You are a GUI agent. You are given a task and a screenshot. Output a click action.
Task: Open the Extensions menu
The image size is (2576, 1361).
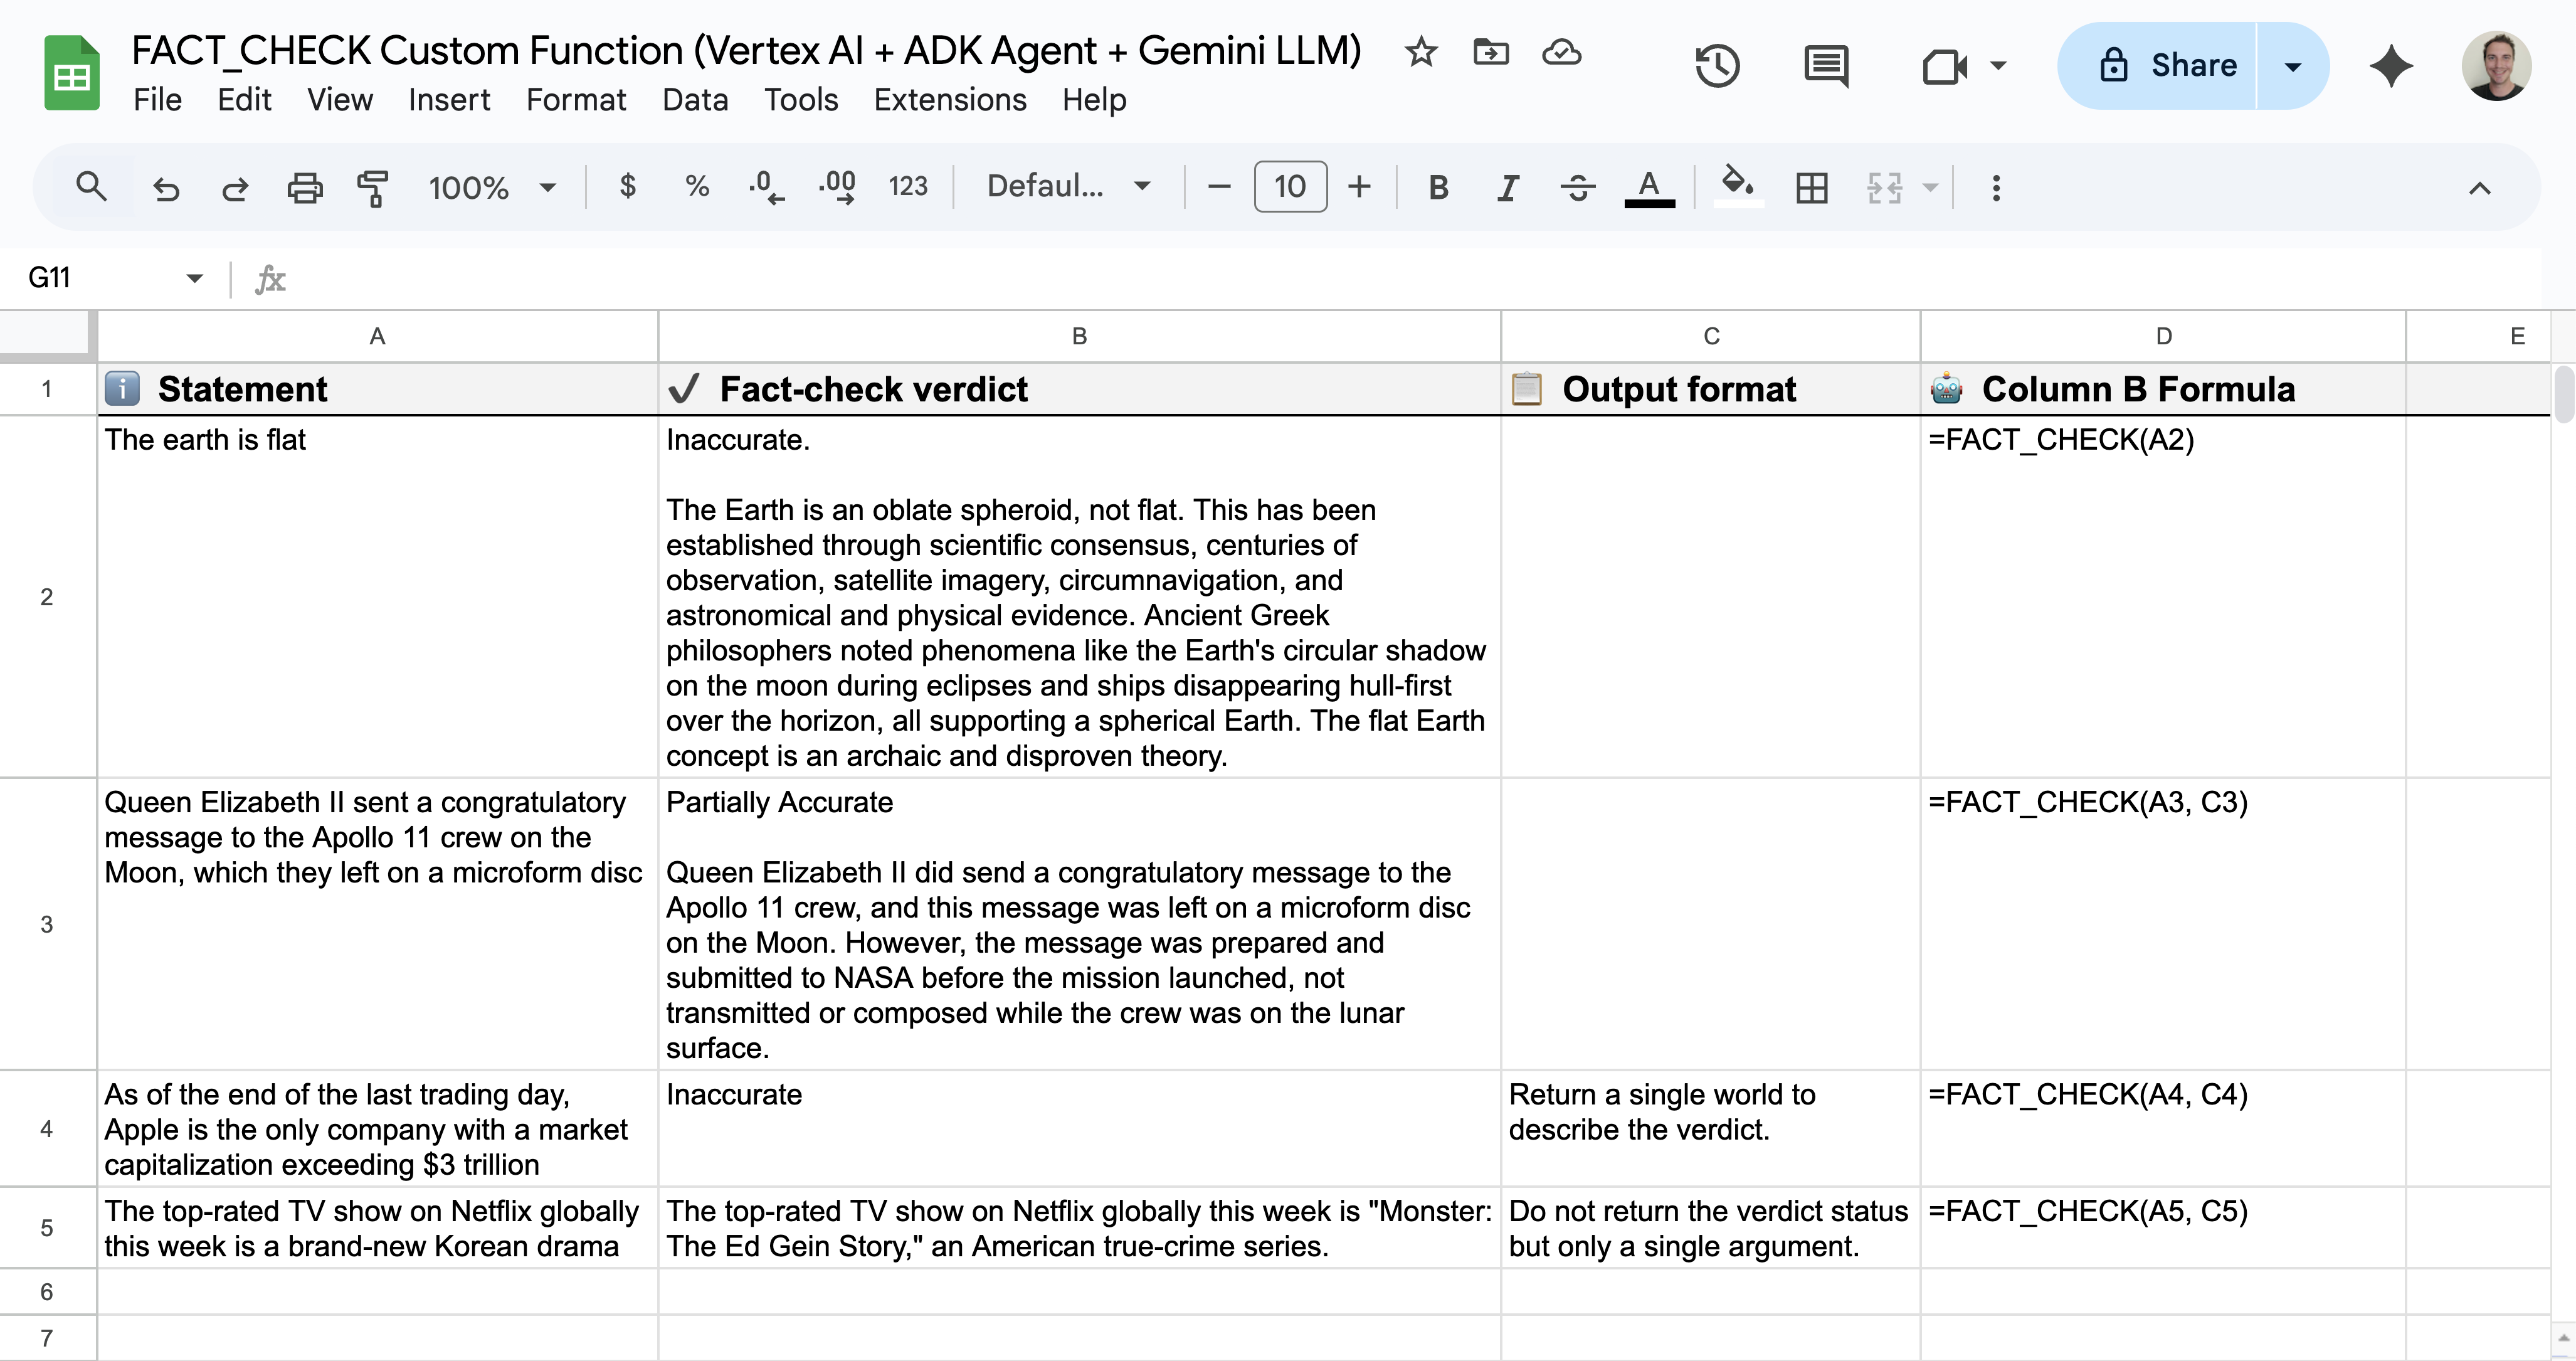pyautogui.click(x=950, y=100)
